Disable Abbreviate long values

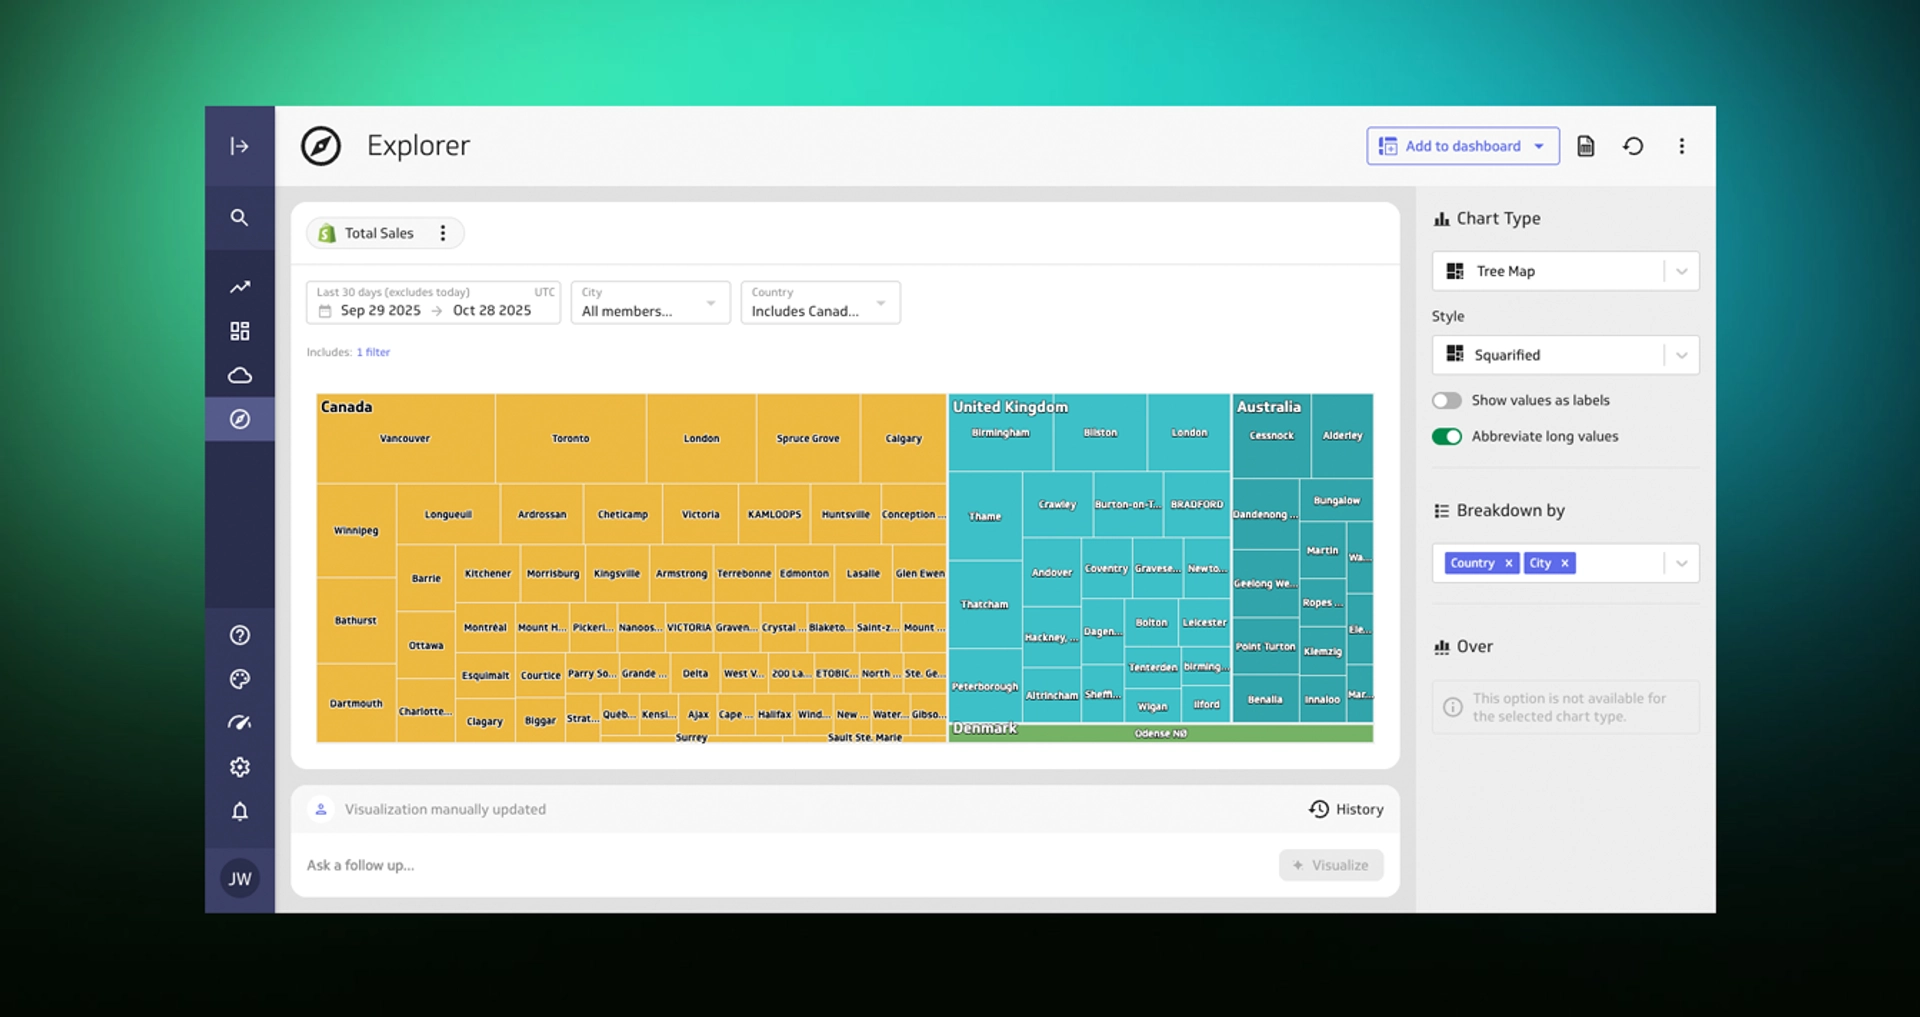1447,436
